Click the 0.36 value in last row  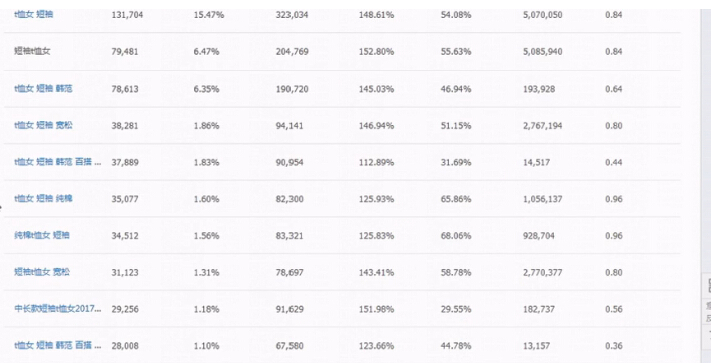[x=614, y=346]
